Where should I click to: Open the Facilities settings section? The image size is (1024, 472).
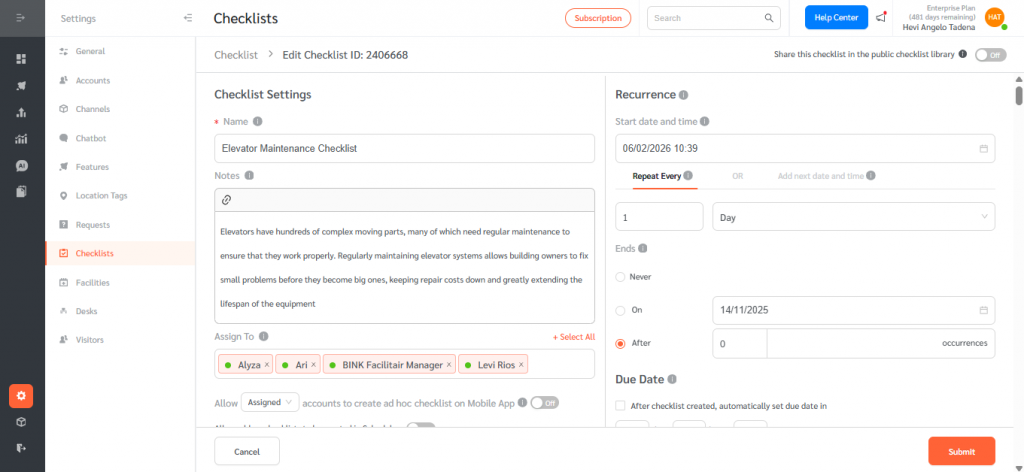coord(92,282)
